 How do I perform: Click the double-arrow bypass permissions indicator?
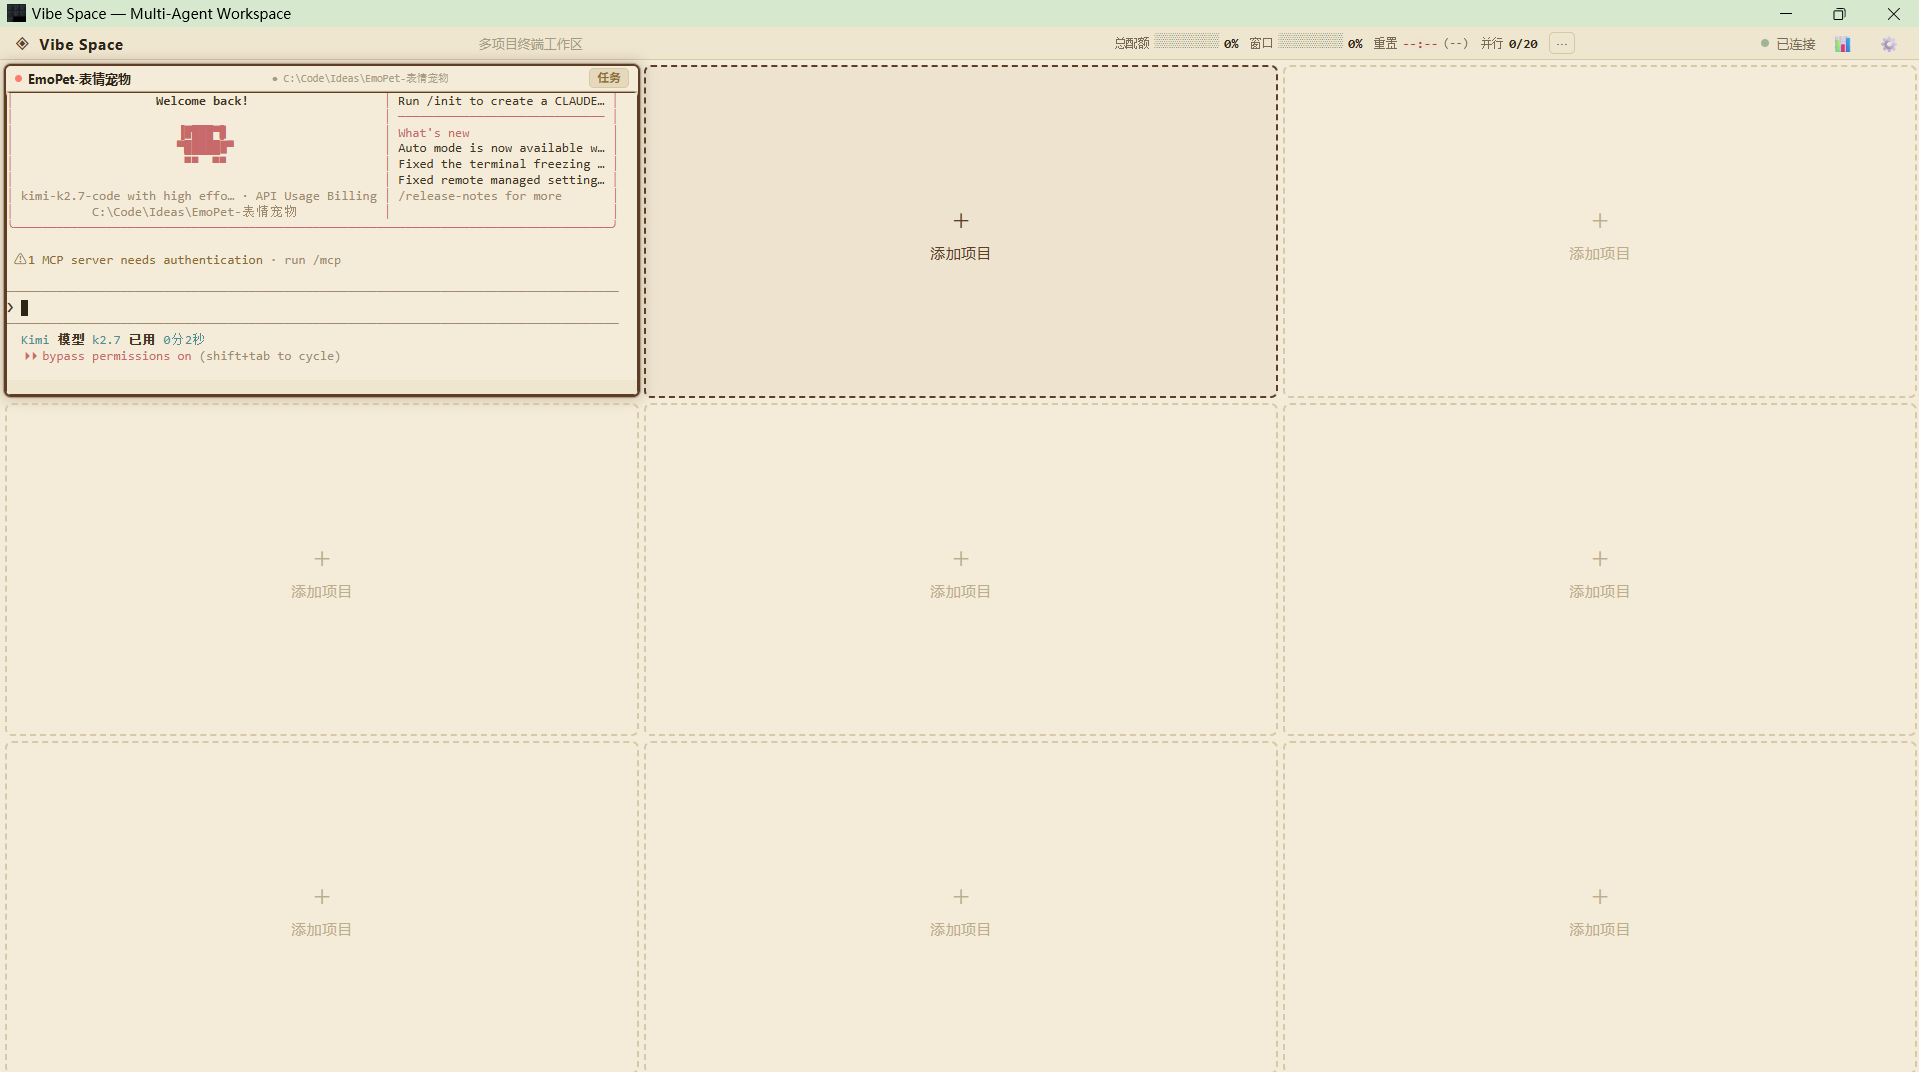pyautogui.click(x=30, y=356)
